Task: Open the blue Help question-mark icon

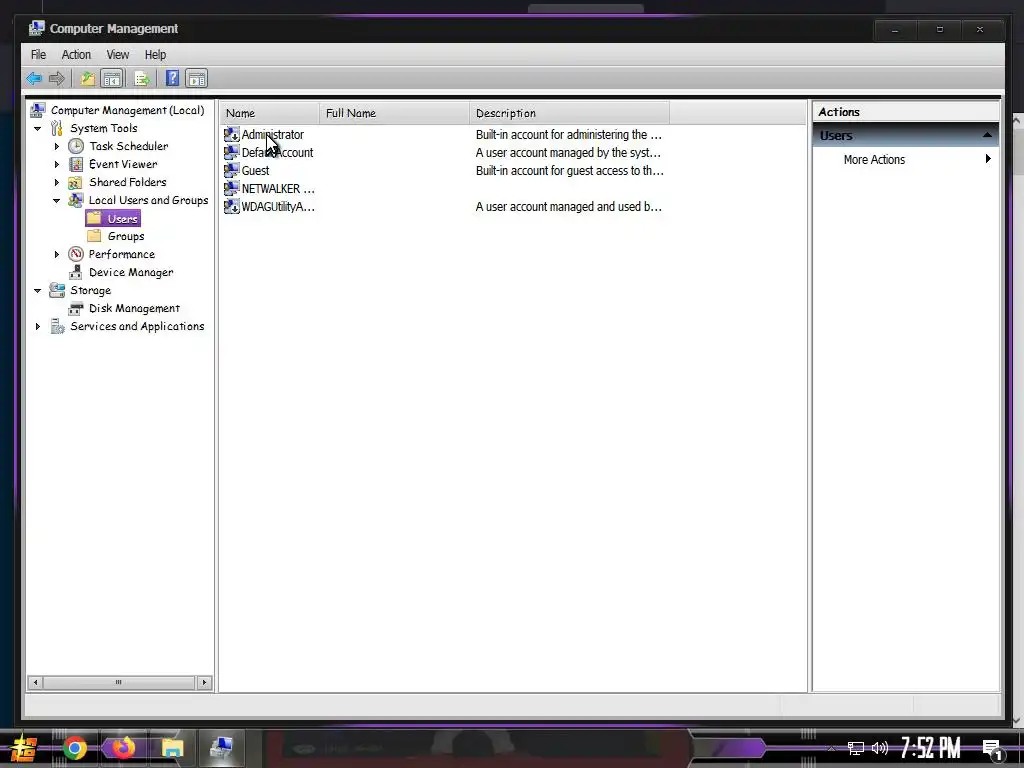Action: (x=172, y=79)
